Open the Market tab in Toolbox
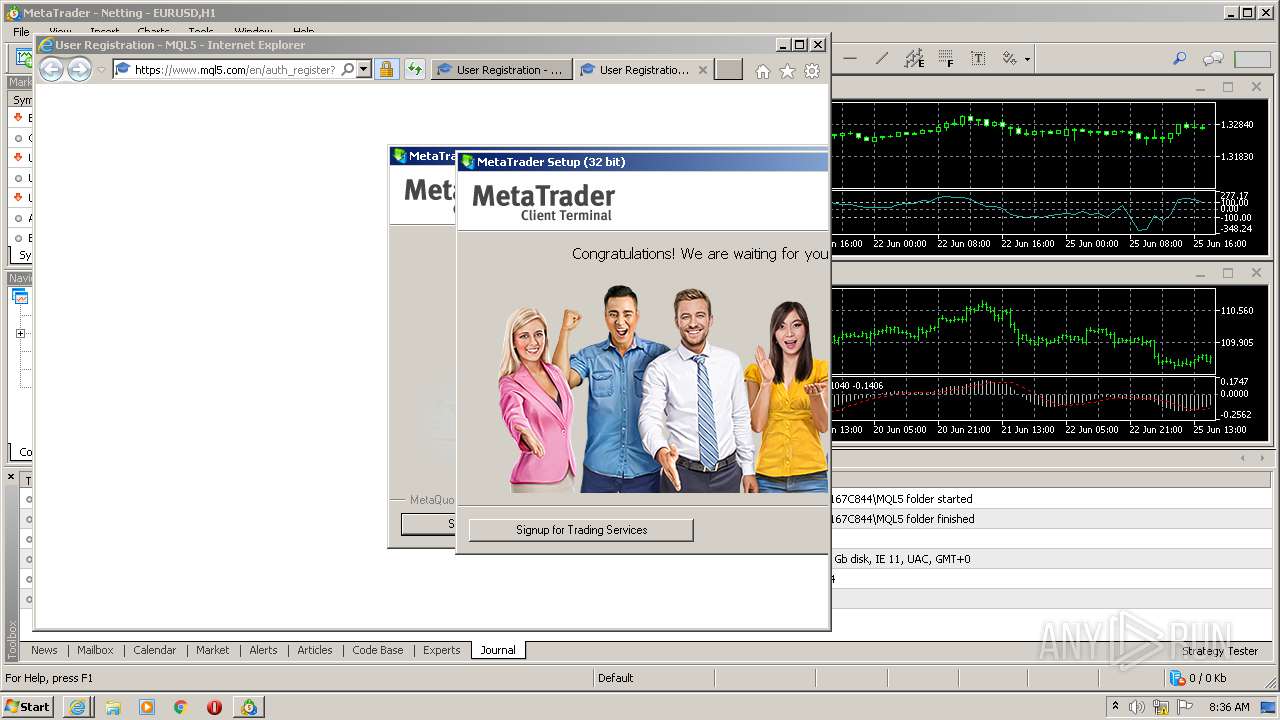The height and width of the screenshot is (720, 1280). pos(213,650)
